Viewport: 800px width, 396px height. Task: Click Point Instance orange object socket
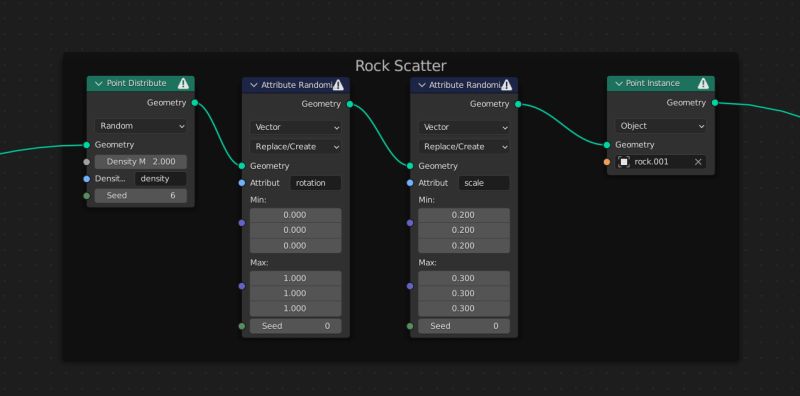(607, 162)
